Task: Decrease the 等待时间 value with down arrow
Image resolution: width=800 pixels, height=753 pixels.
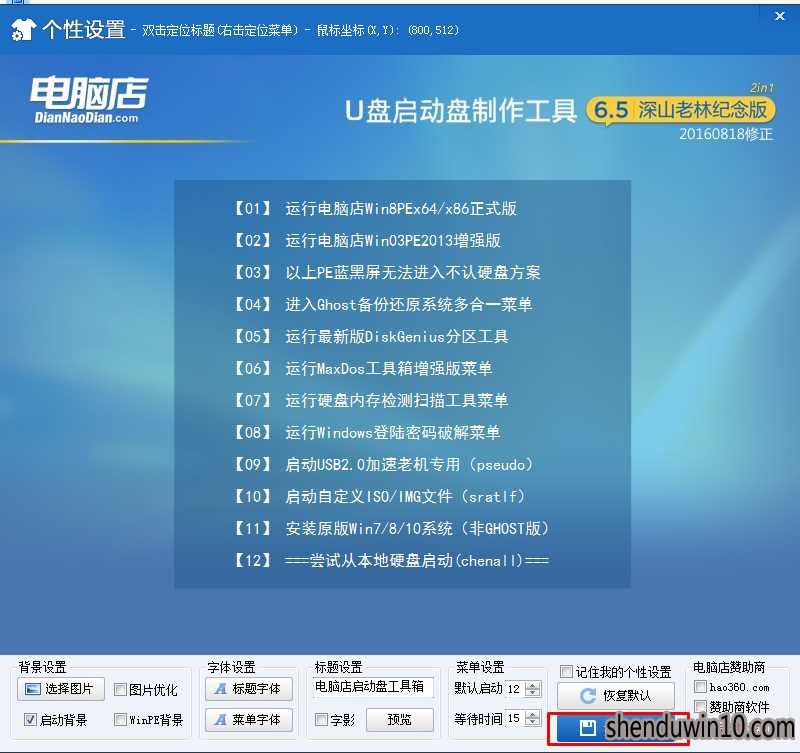Action: tap(533, 722)
